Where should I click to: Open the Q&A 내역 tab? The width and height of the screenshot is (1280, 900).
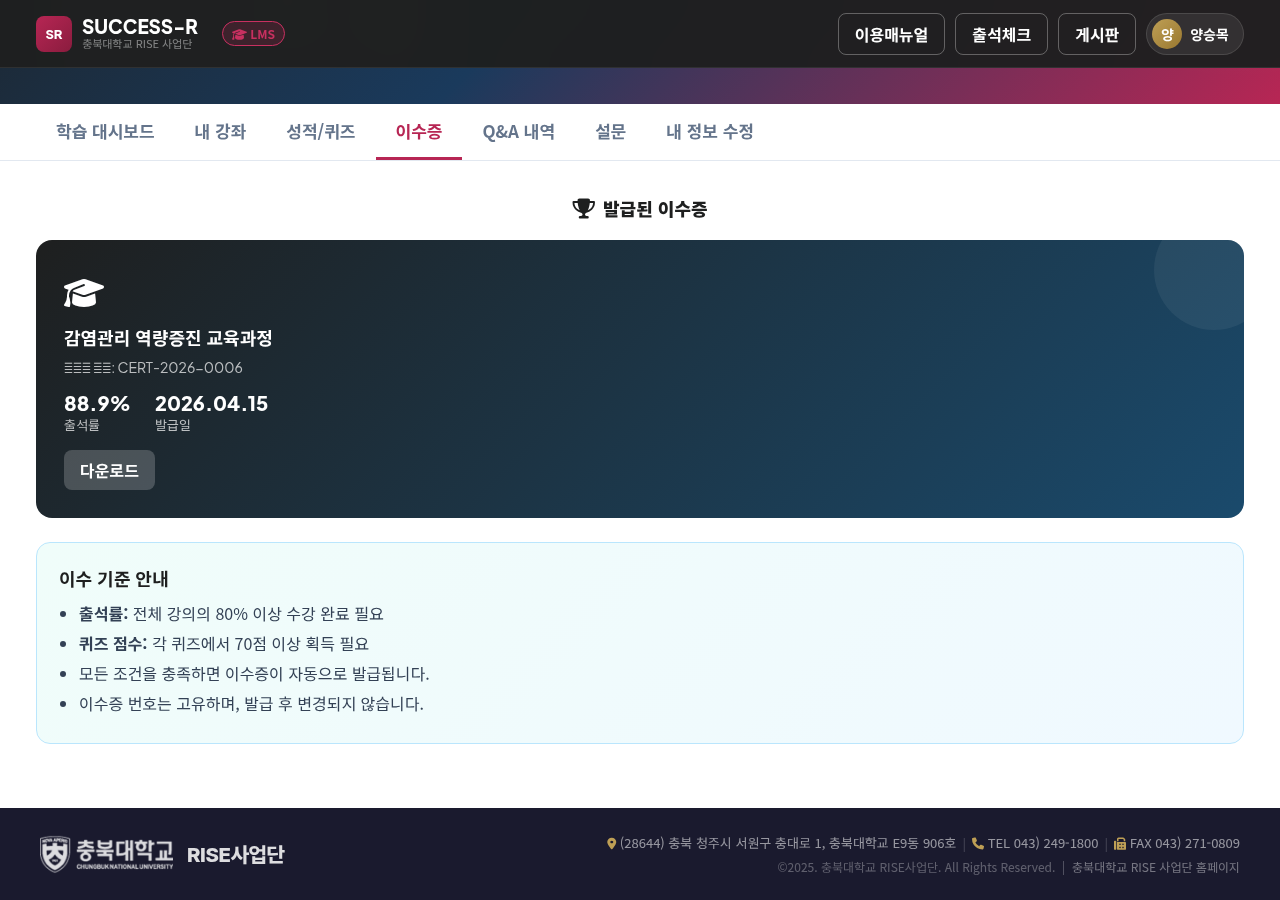(519, 131)
